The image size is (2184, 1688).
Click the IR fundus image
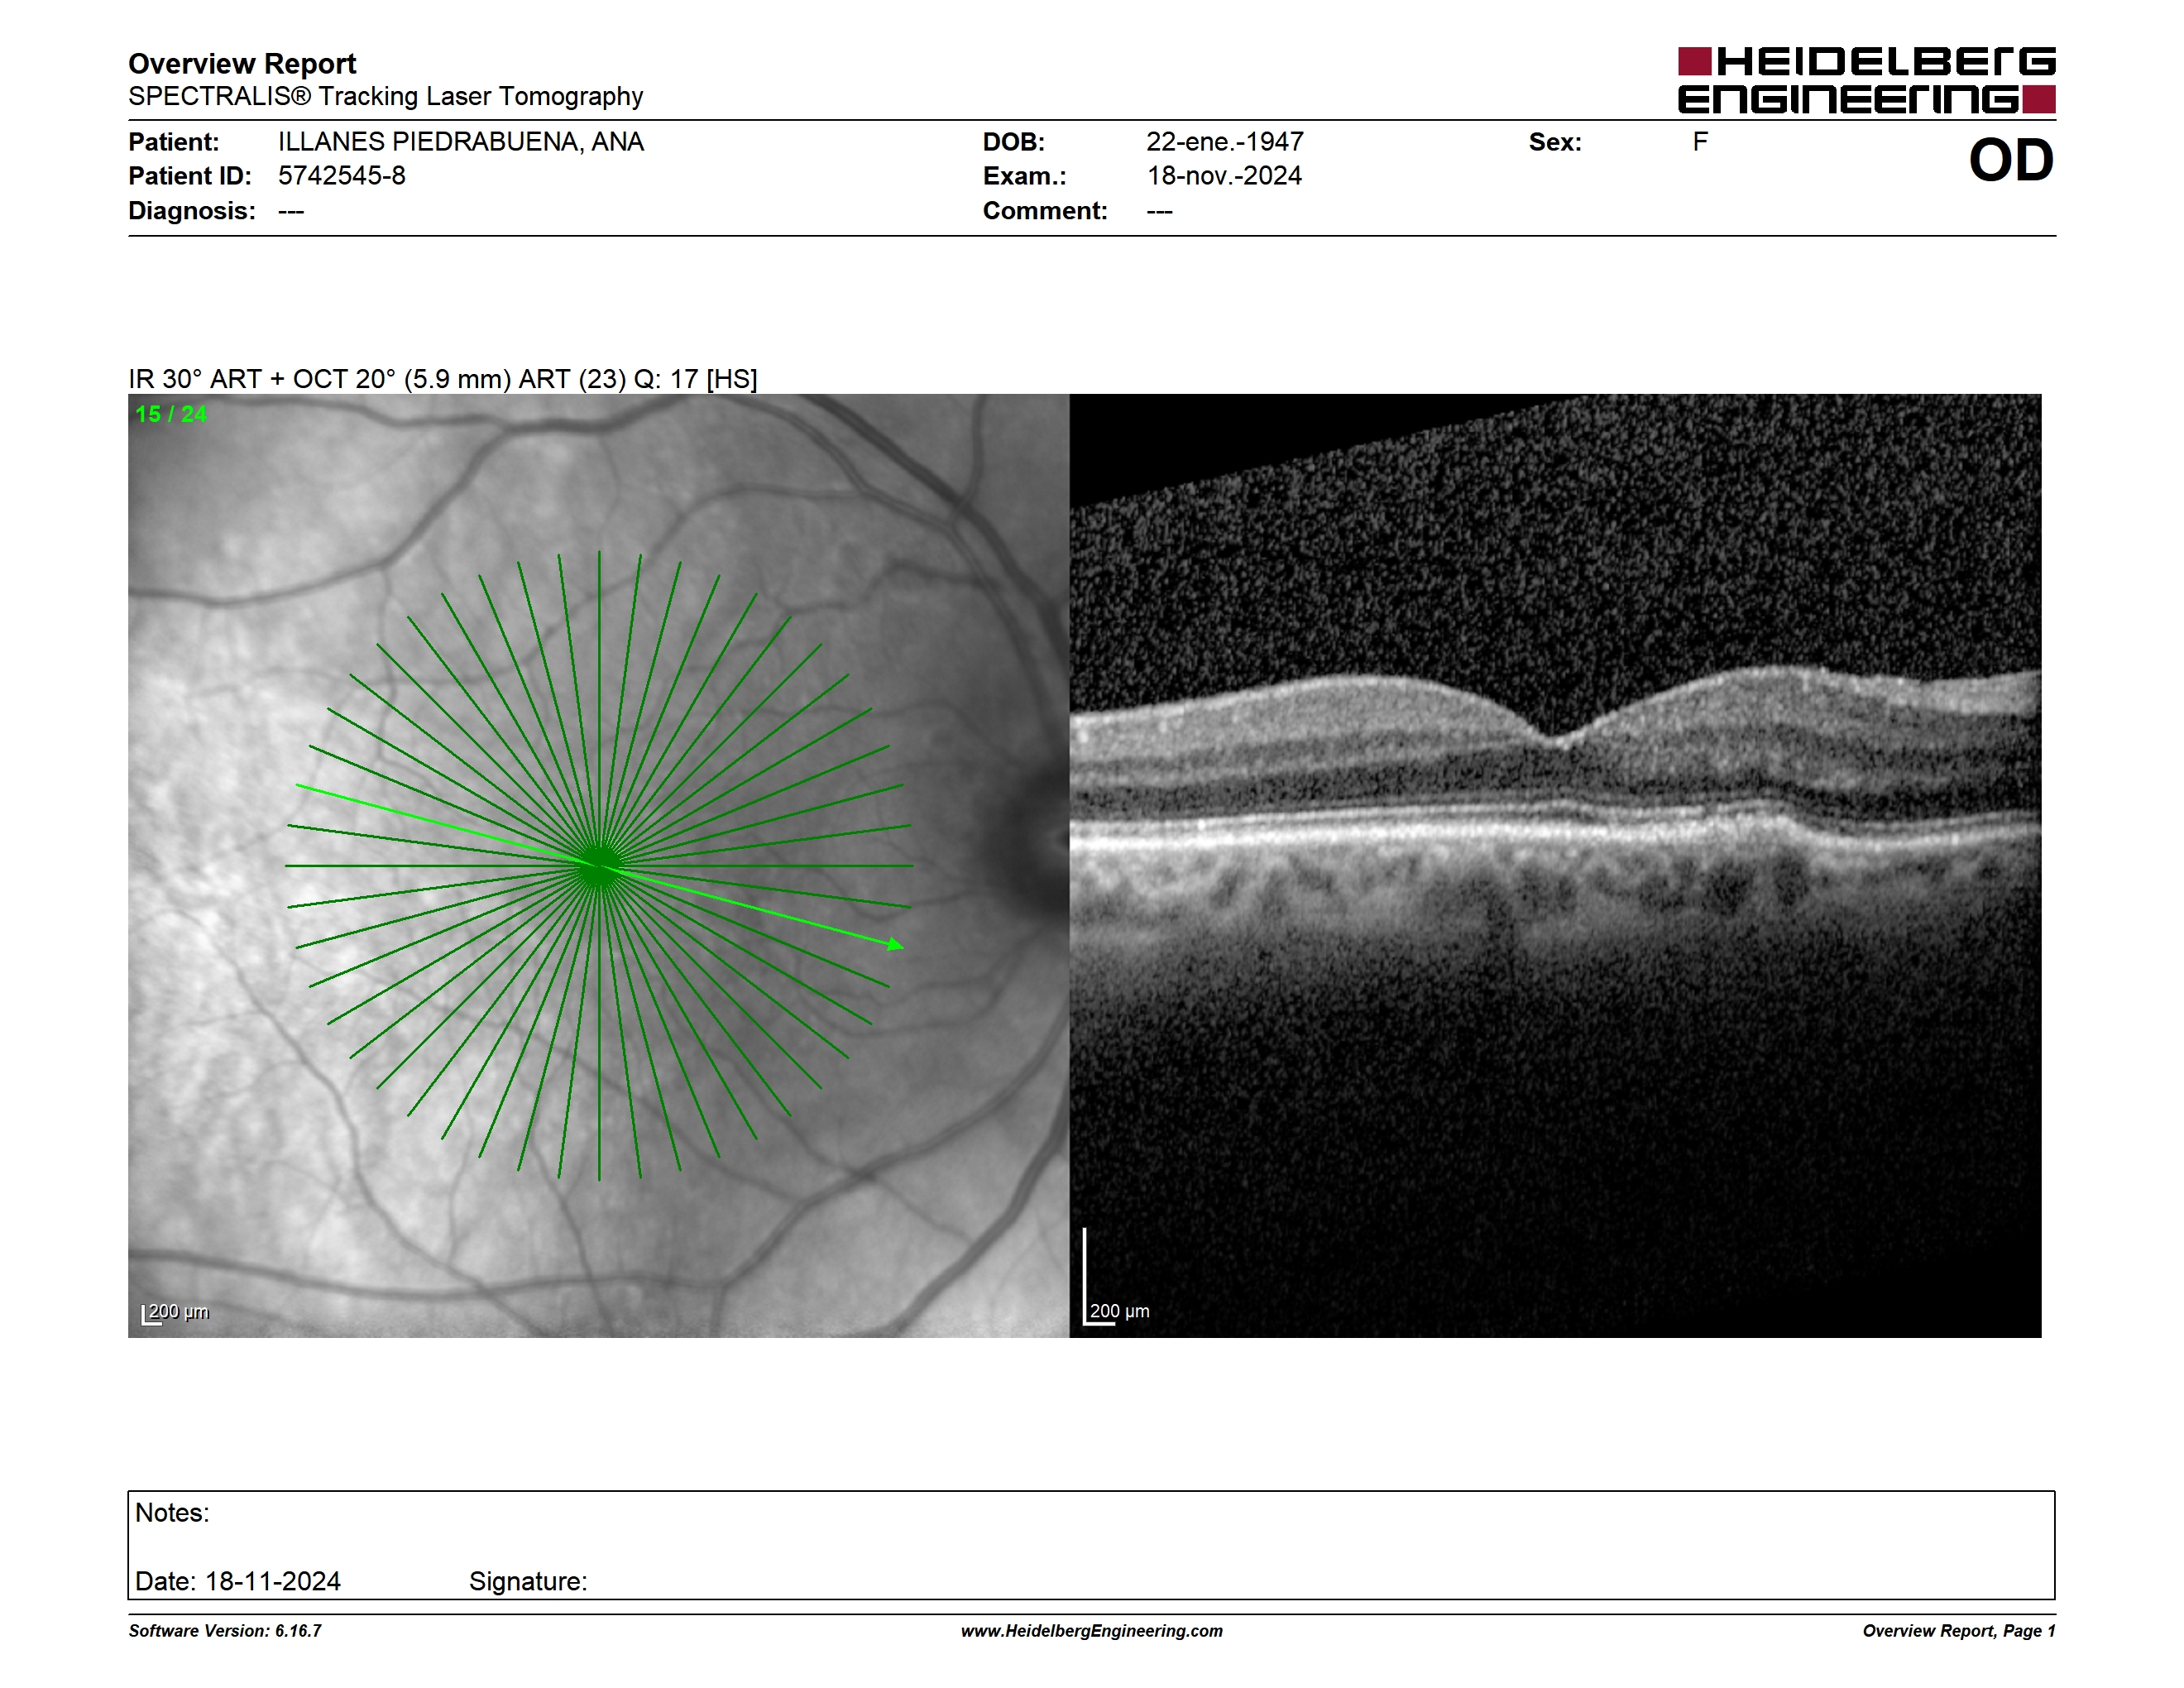pos(598,865)
